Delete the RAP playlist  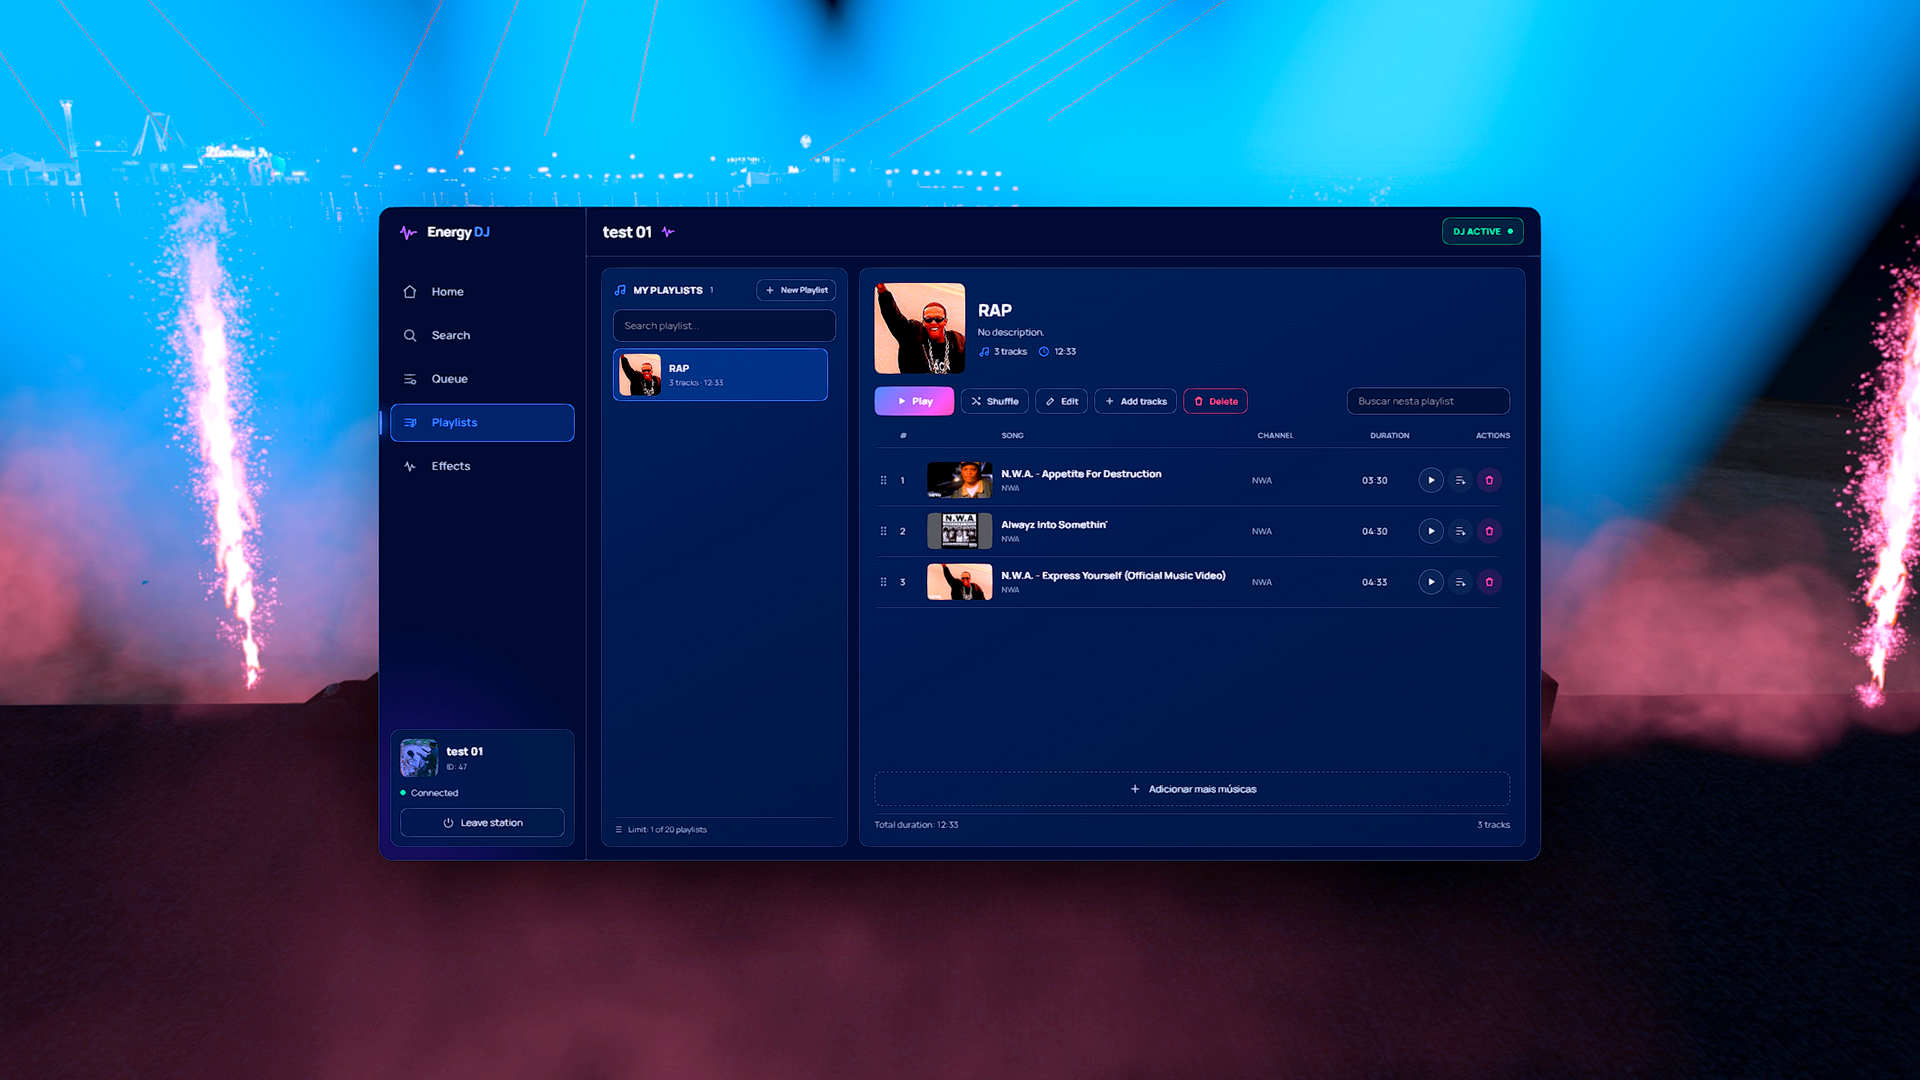point(1215,401)
